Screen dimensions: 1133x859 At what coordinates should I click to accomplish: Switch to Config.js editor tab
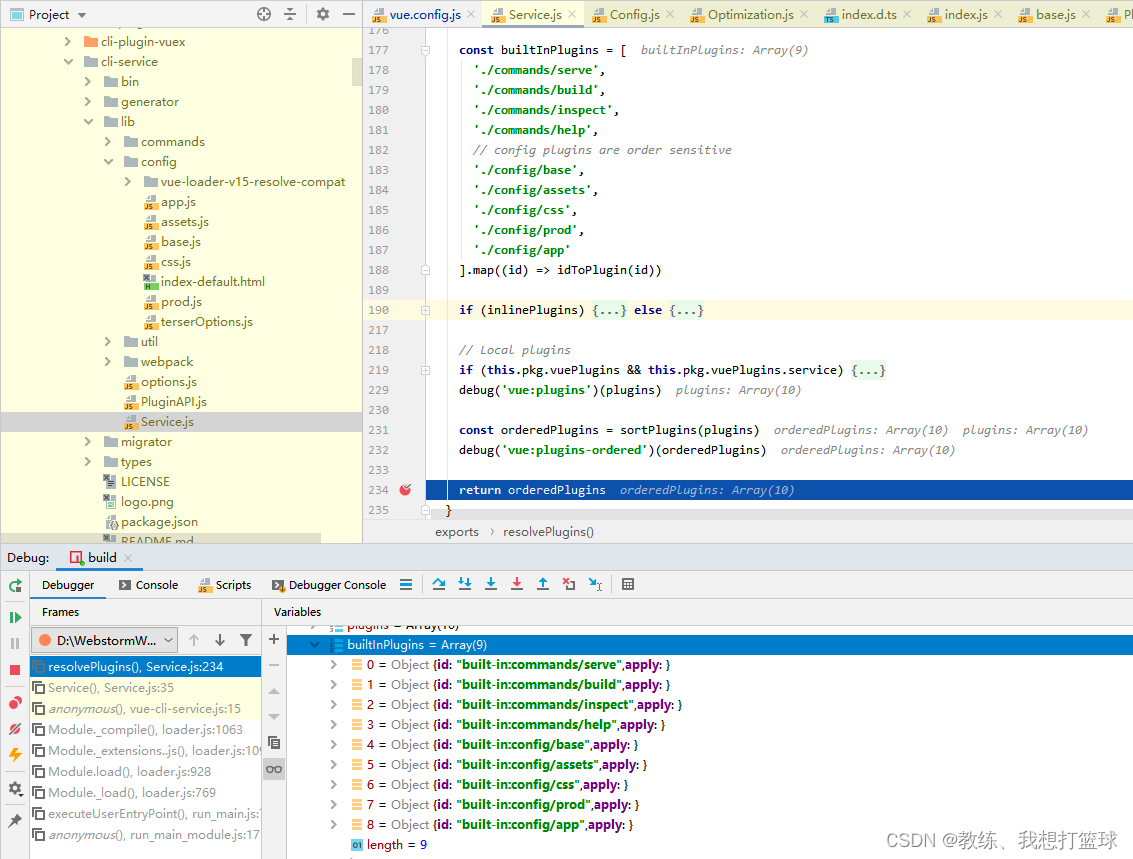(x=634, y=14)
